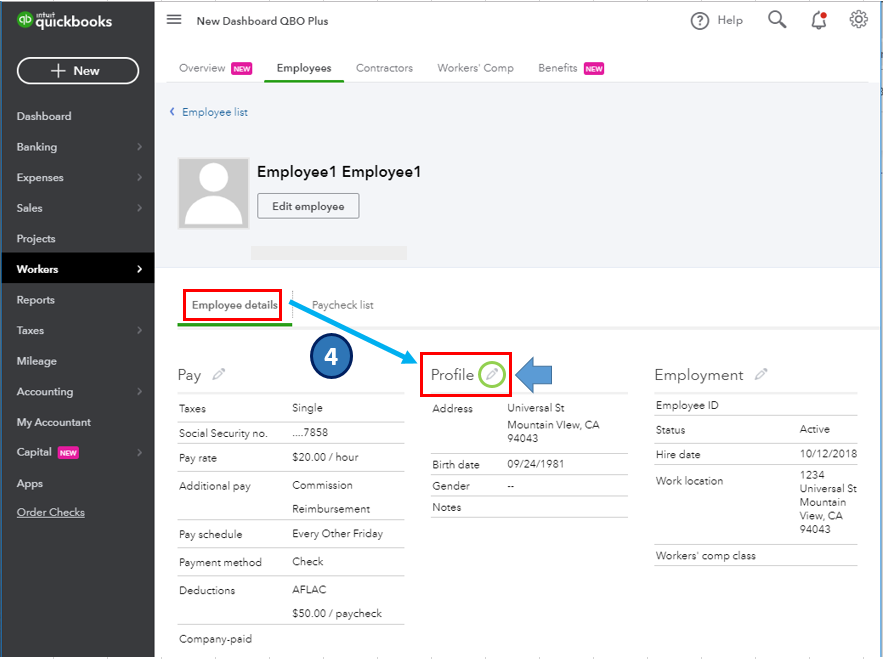Click the 'Workers' comp class' row
The width and height of the screenshot is (883, 659).
[x=756, y=555]
